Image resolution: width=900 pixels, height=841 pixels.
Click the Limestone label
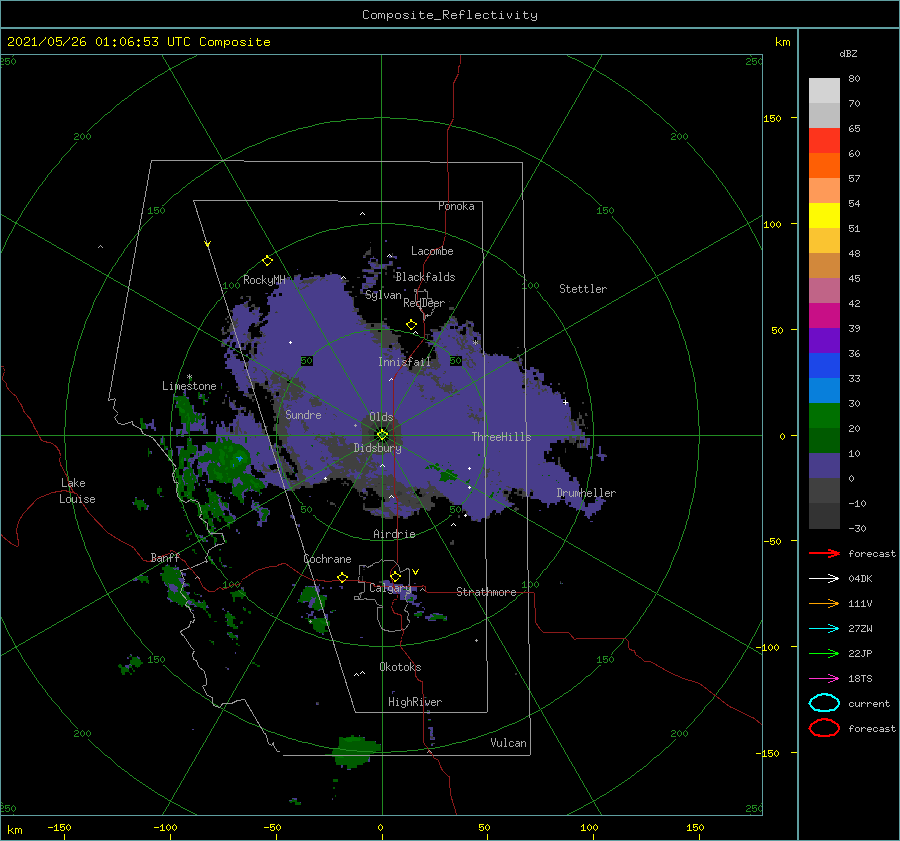[189, 386]
